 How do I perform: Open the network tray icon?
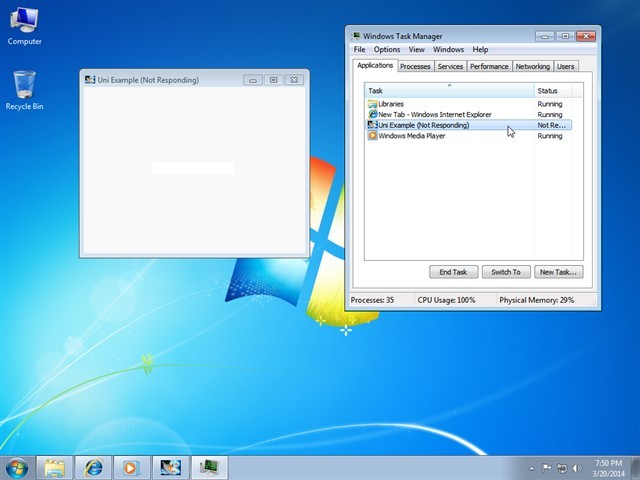click(x=562, y=468)
